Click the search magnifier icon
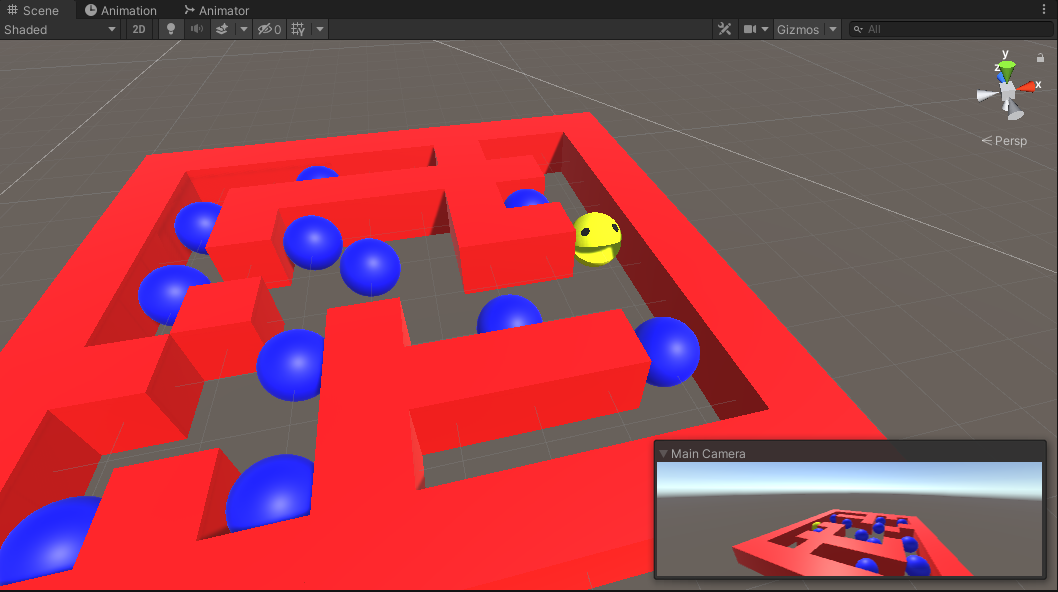The width and height of the screenshot is (1058, 592). point(858,29)
